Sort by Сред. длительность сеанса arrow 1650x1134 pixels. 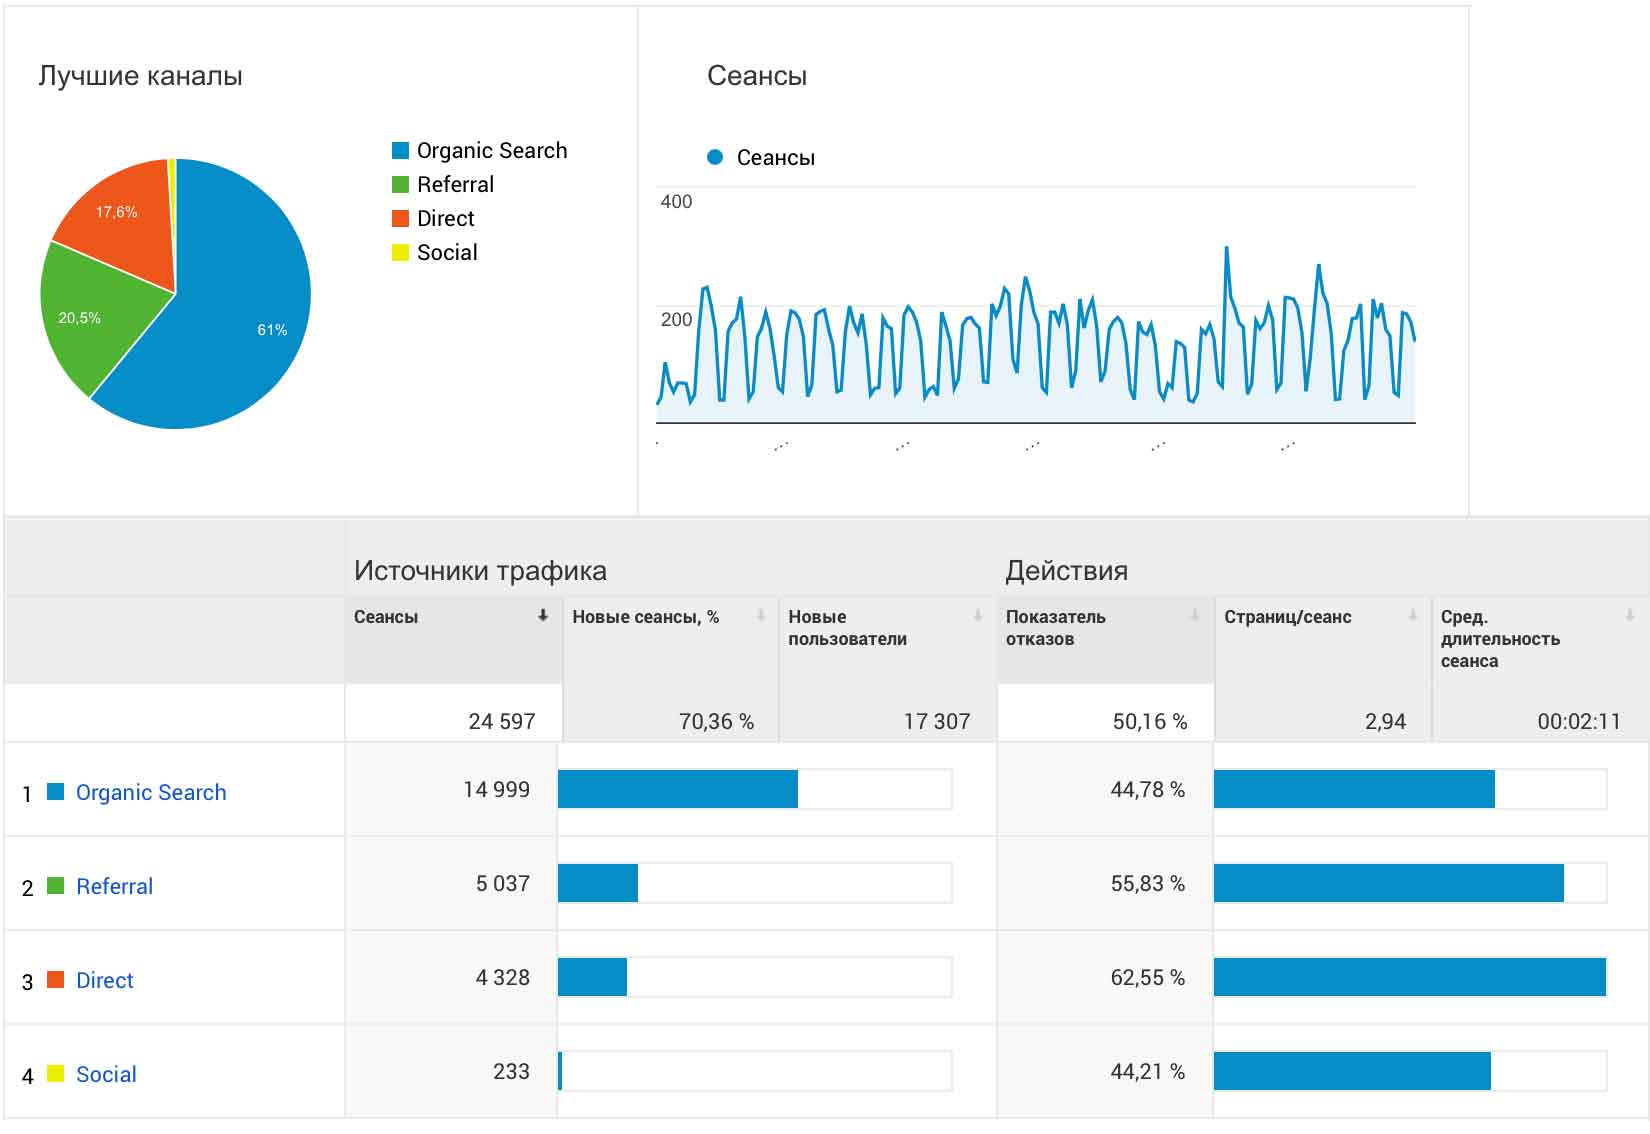coord(1630,616)
